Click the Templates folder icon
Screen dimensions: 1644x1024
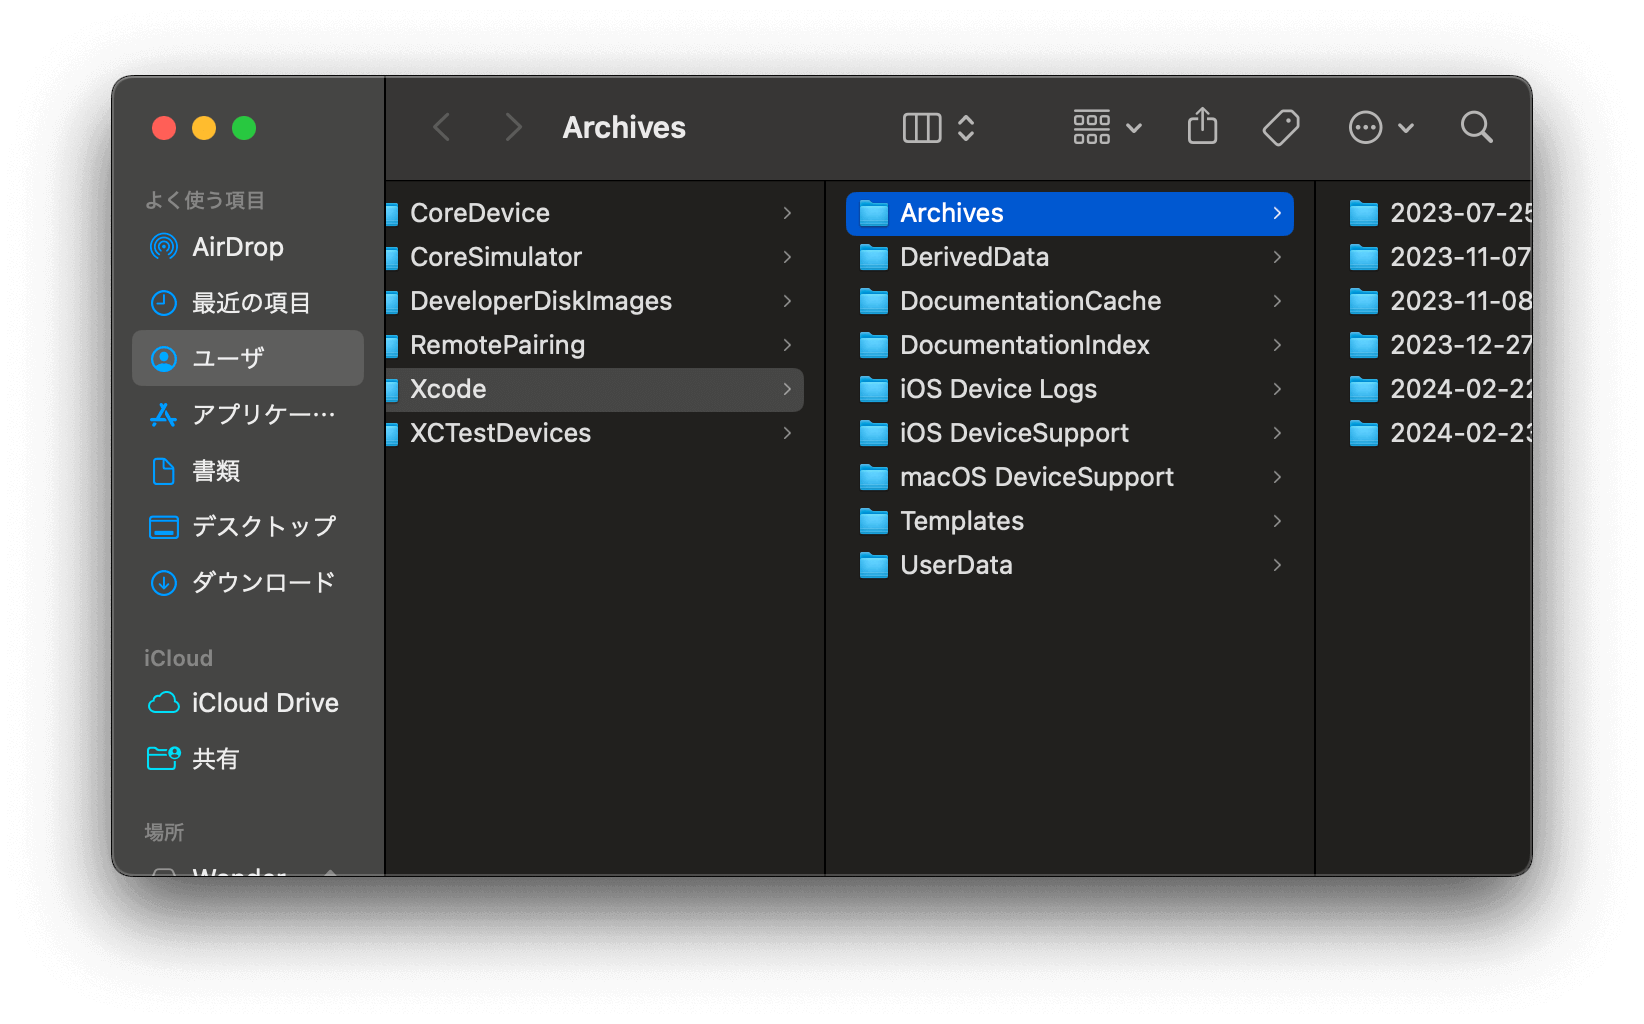pyautogui.click(x=874, y=521)
